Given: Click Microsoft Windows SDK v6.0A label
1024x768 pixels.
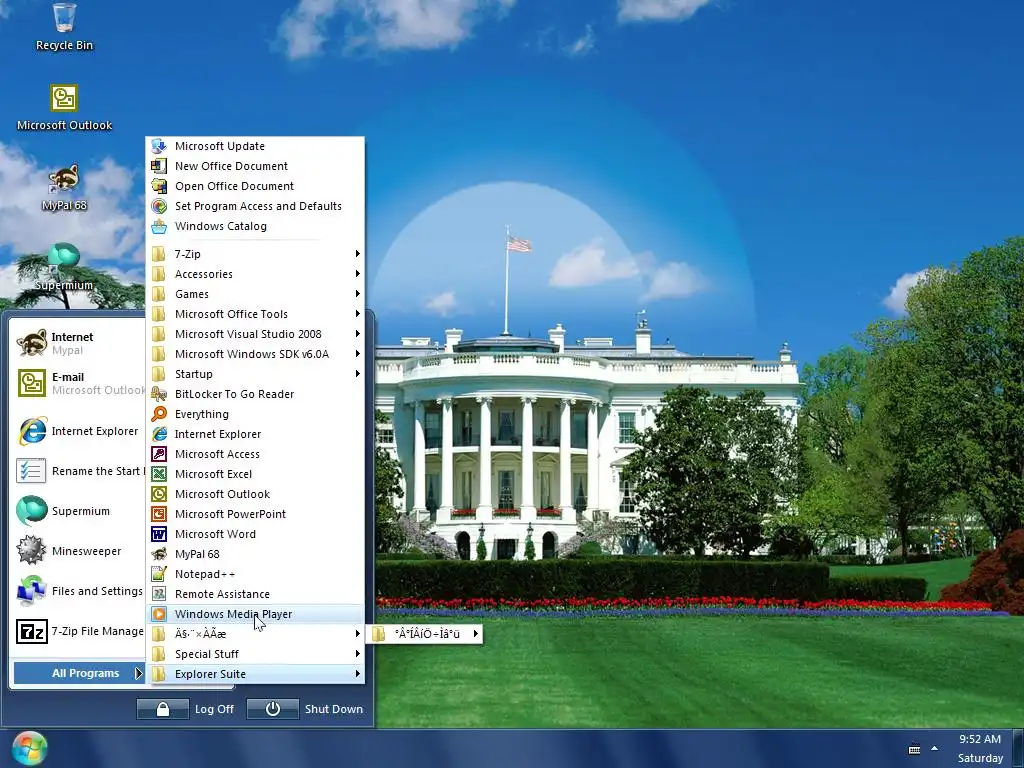Looking at the screenshot, I should point(251,354).
